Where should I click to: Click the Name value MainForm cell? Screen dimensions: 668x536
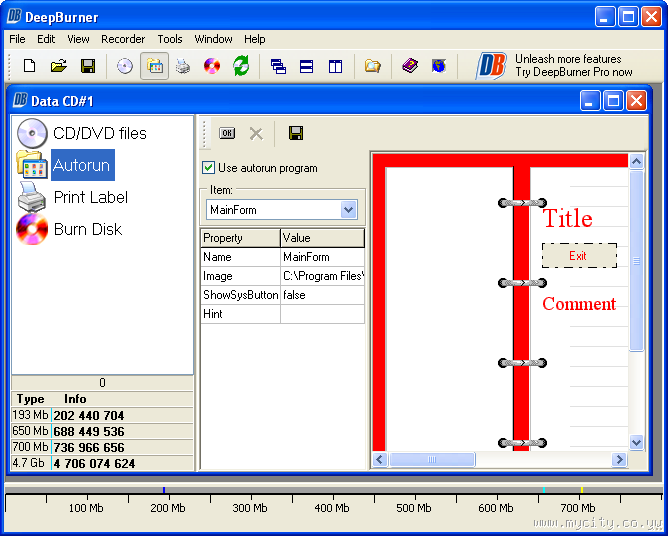[322, 257]
